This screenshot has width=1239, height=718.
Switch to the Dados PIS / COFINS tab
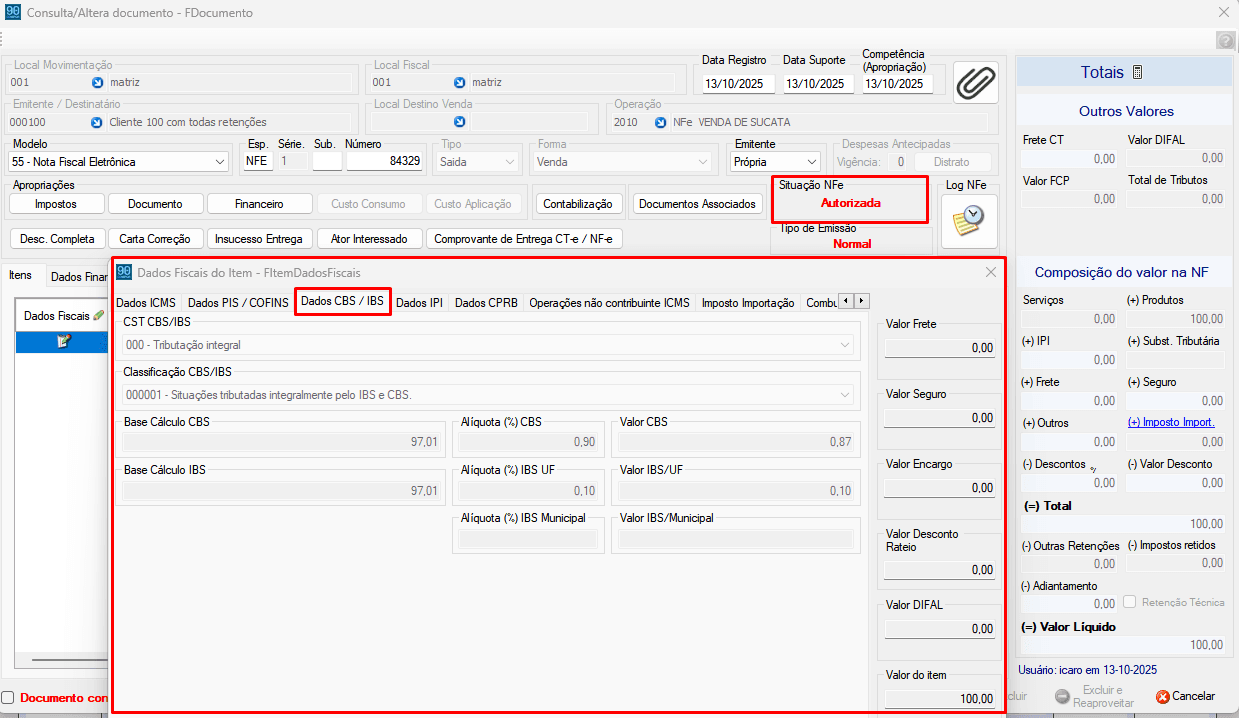(237, 302)
